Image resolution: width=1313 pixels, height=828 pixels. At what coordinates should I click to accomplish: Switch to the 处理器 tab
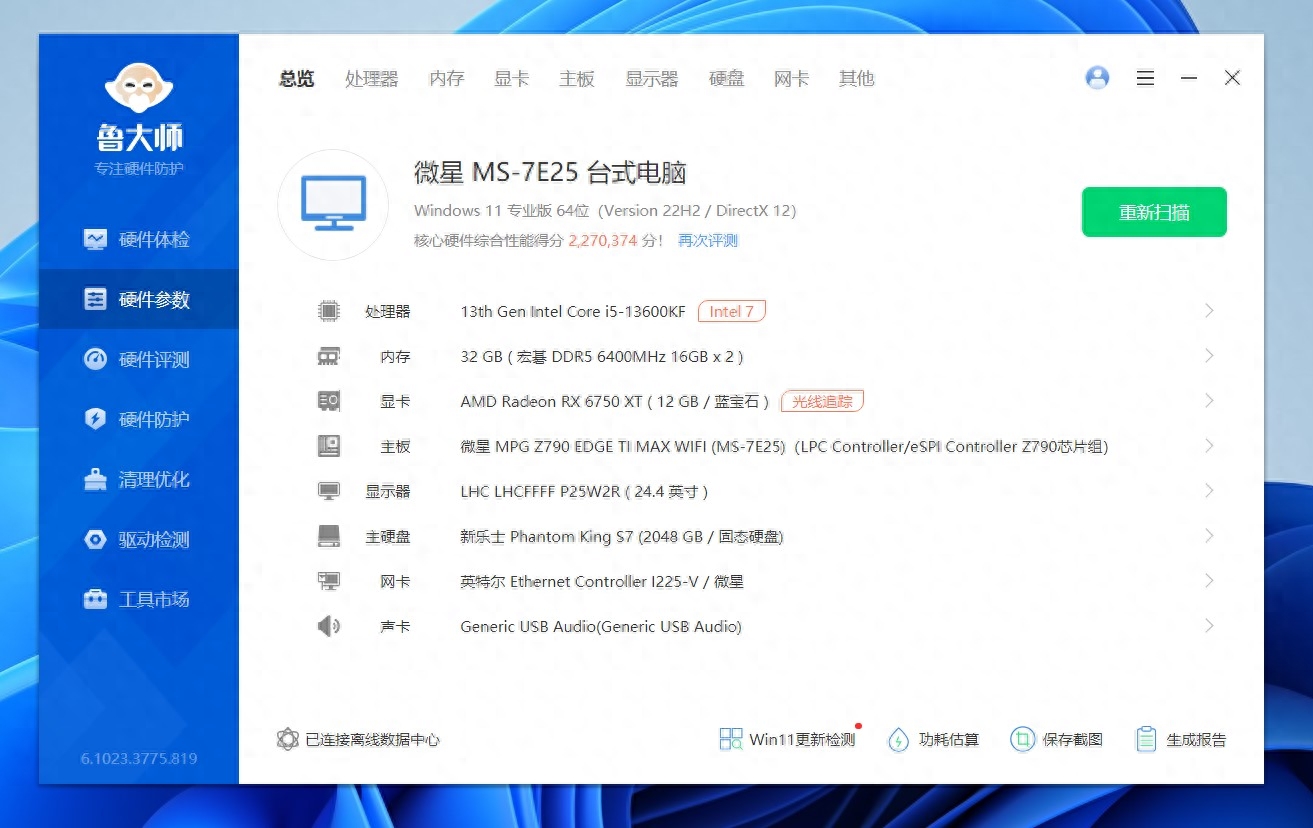(372, 79)
